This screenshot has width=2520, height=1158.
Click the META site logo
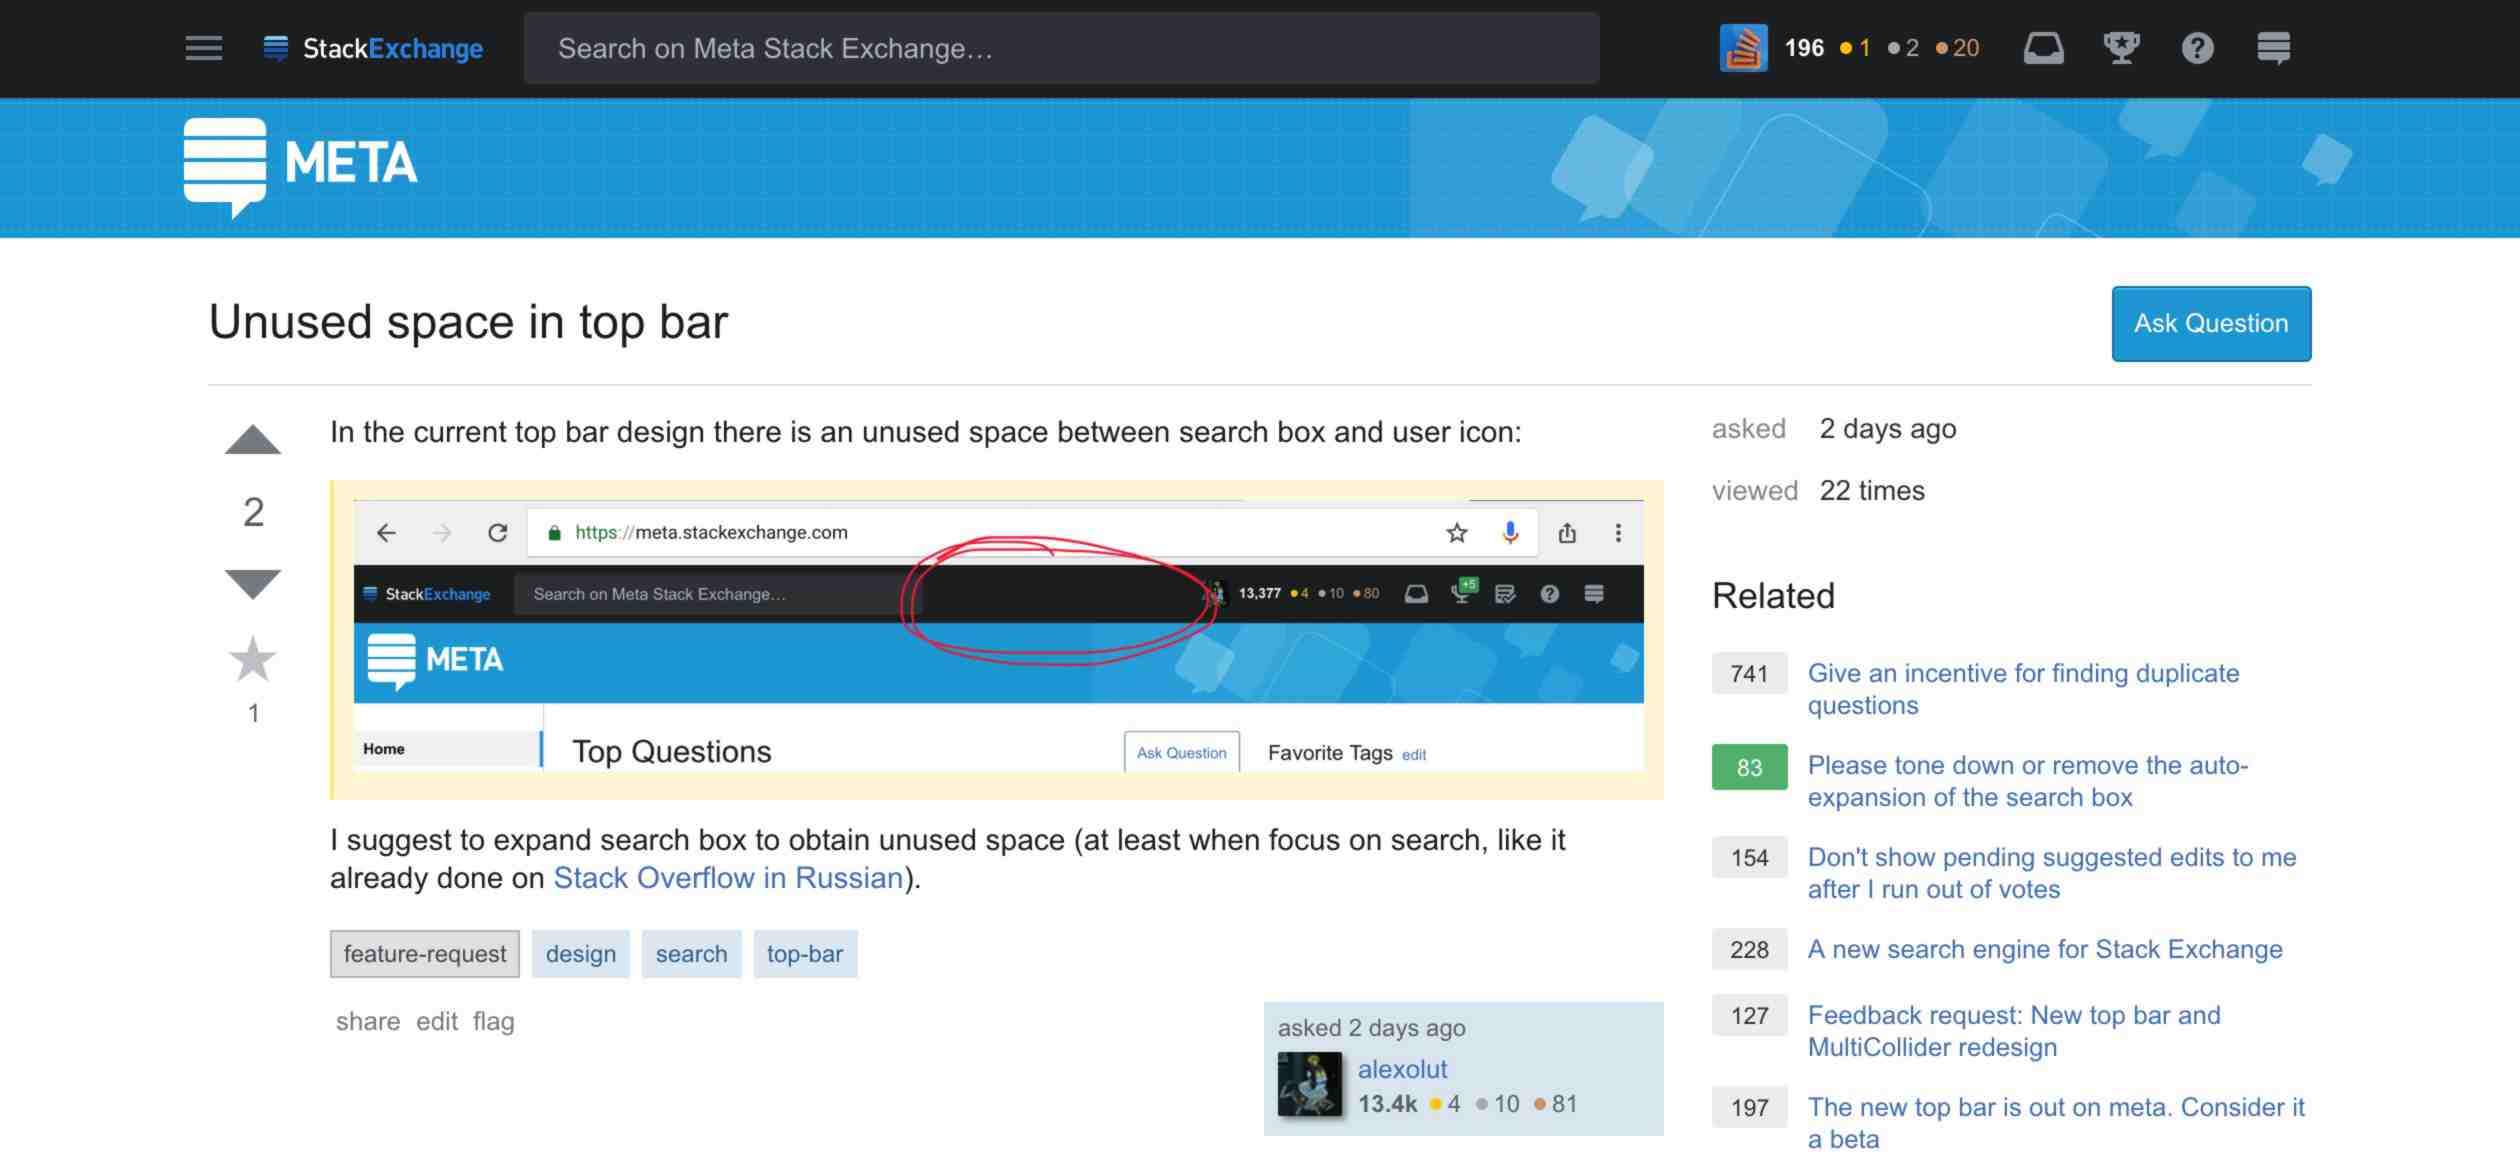[x=300, y=167]
